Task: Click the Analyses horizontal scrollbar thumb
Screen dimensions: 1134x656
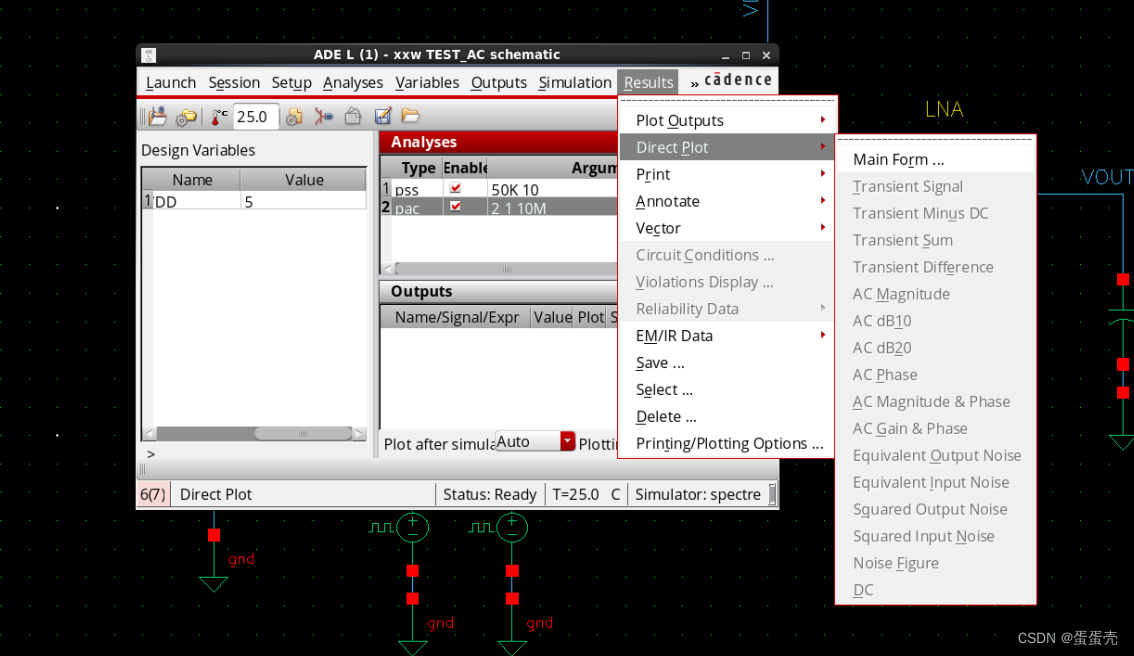Action: [x=506, y=268]
